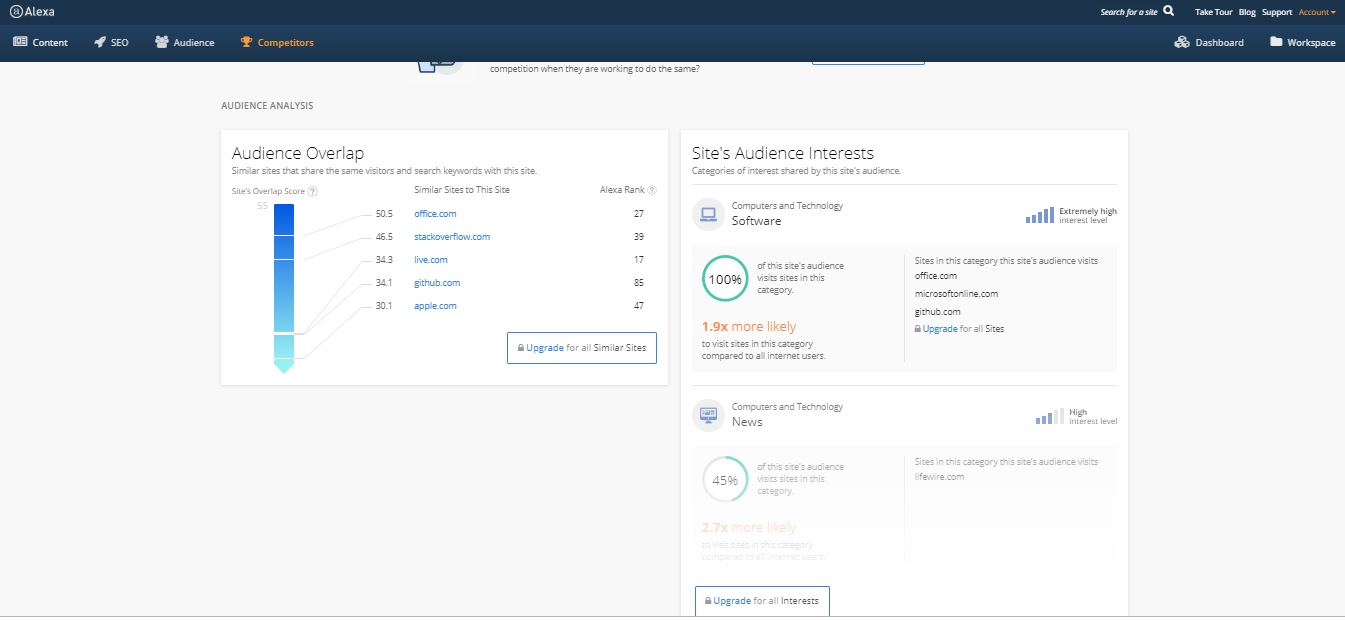Click overlap score 46.5
The image size is (1345, 620).
[x=384, y=237]
